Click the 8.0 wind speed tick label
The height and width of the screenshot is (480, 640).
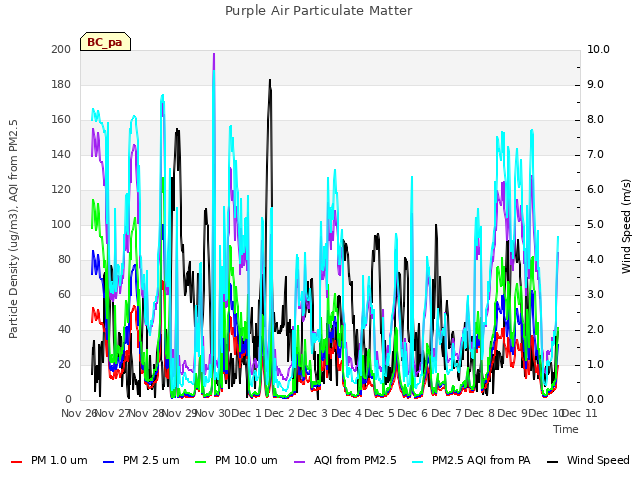(x=596, y=120)
